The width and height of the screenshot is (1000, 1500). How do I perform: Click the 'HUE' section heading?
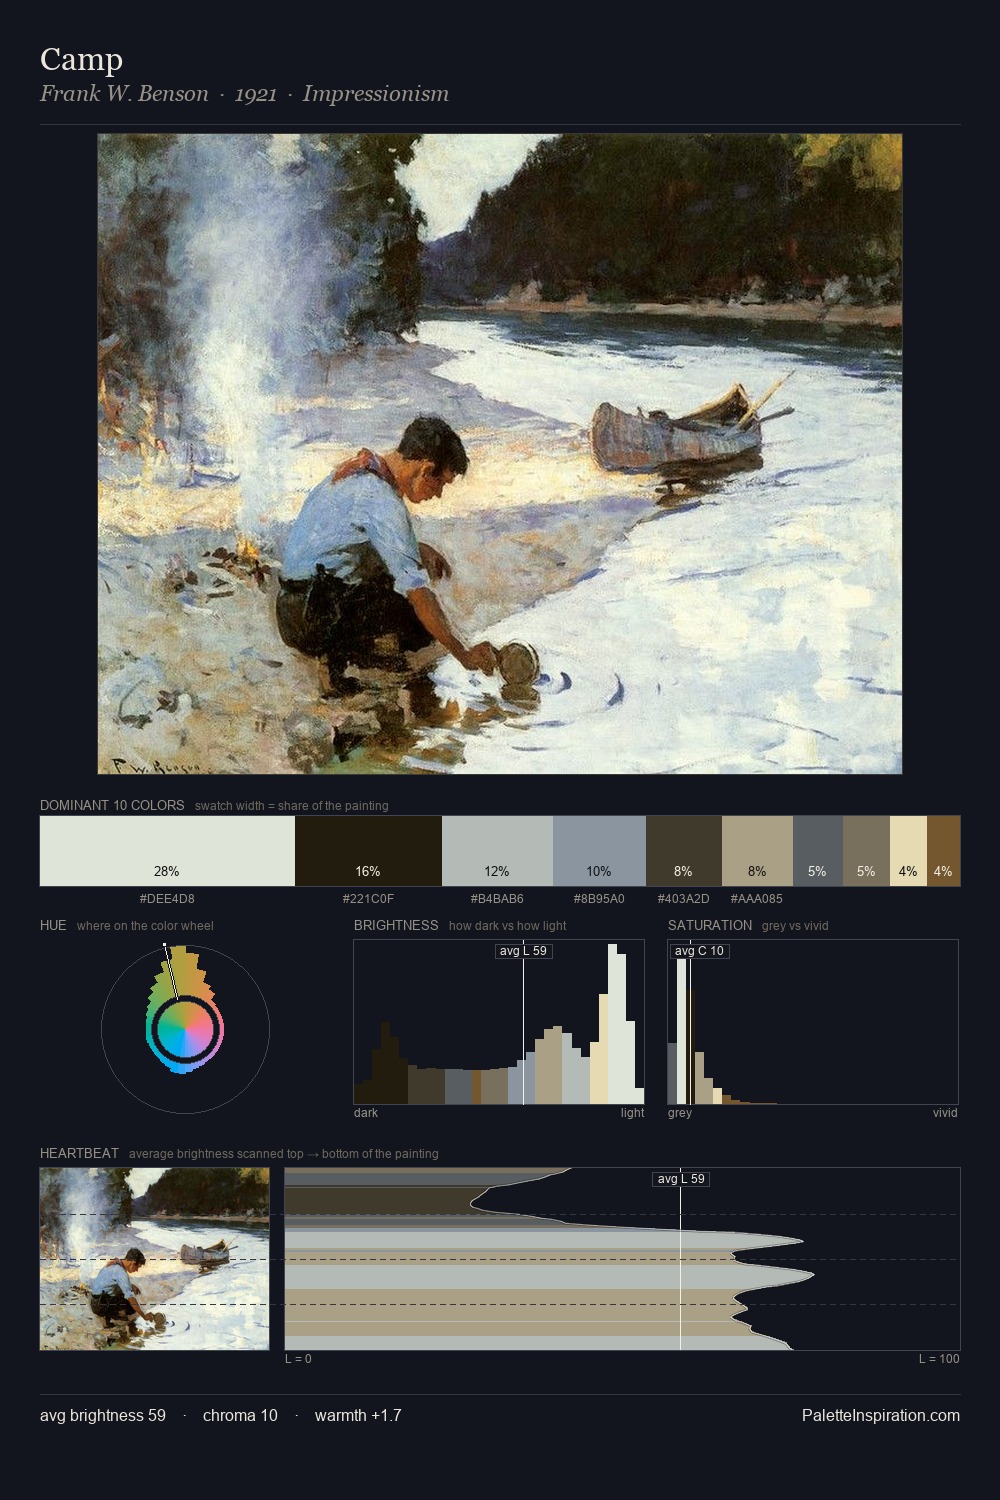[53, 925]
